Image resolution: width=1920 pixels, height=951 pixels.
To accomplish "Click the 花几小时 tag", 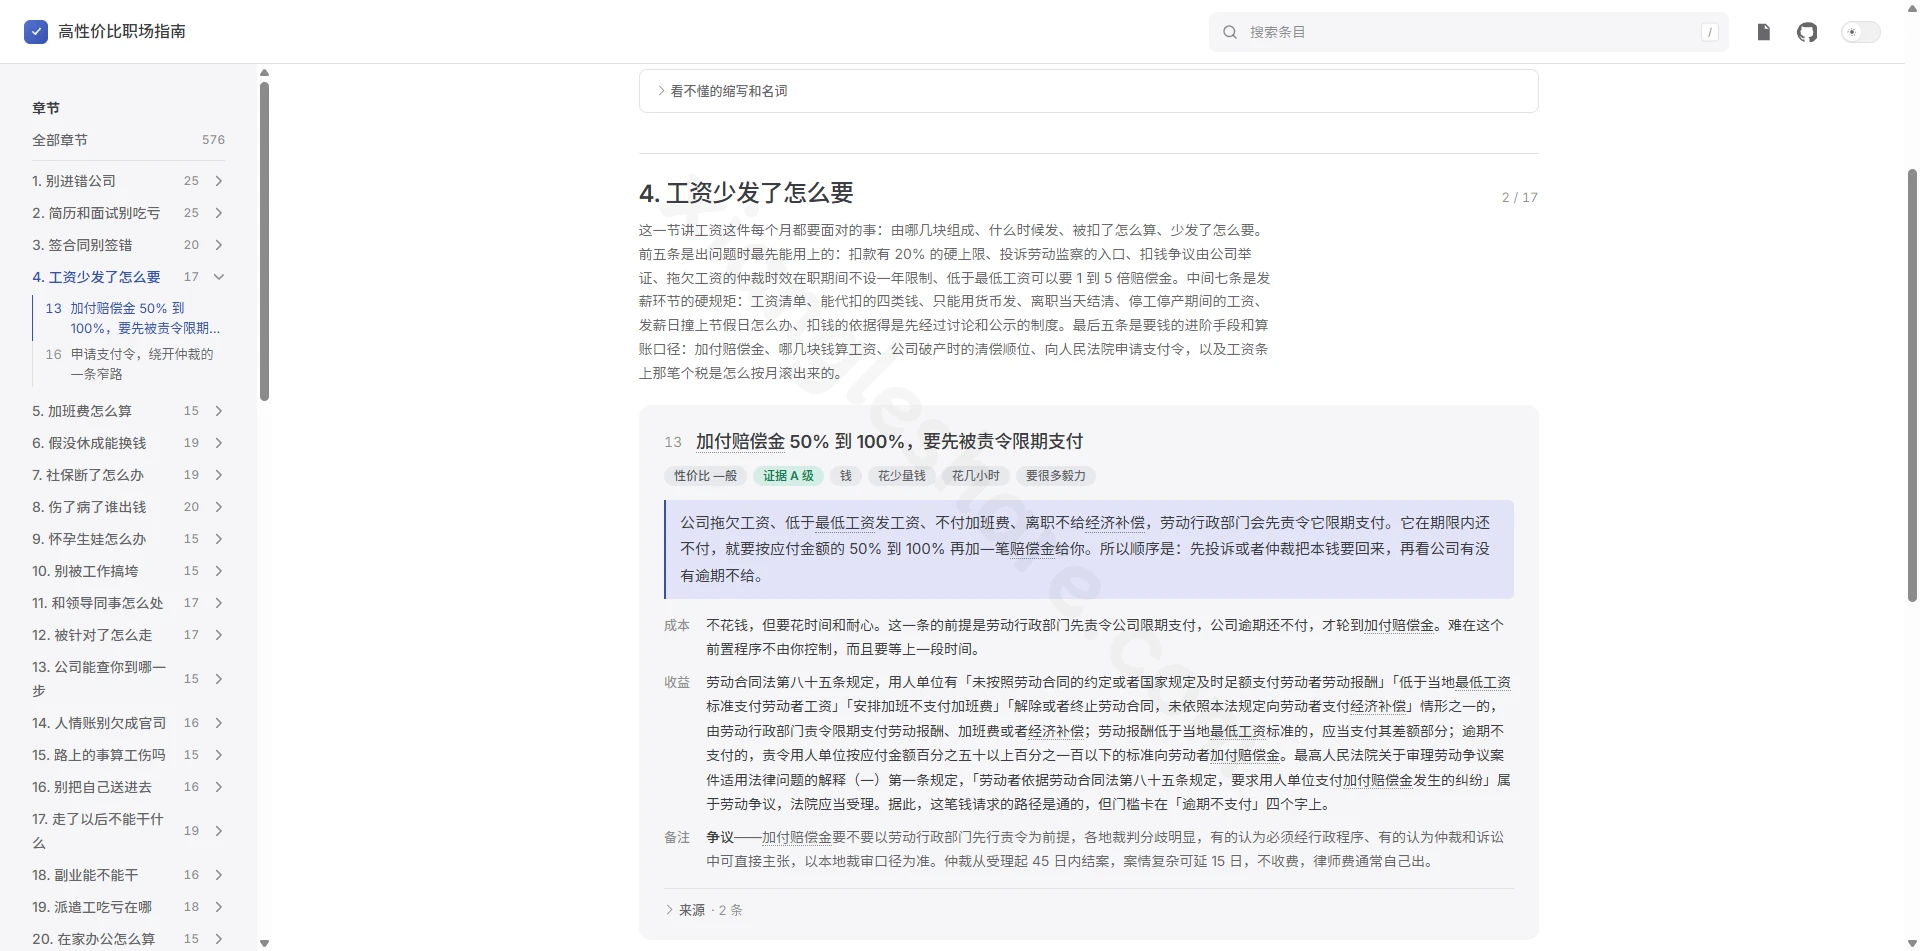I will coord(975,476).
